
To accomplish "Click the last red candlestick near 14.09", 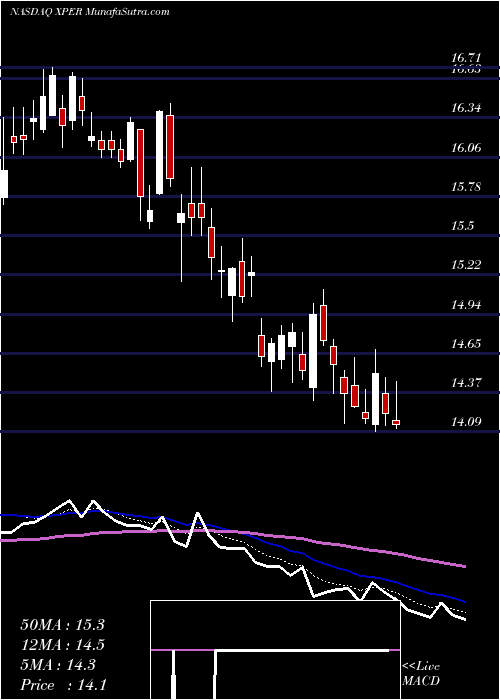I will click(x=396, y=422).
